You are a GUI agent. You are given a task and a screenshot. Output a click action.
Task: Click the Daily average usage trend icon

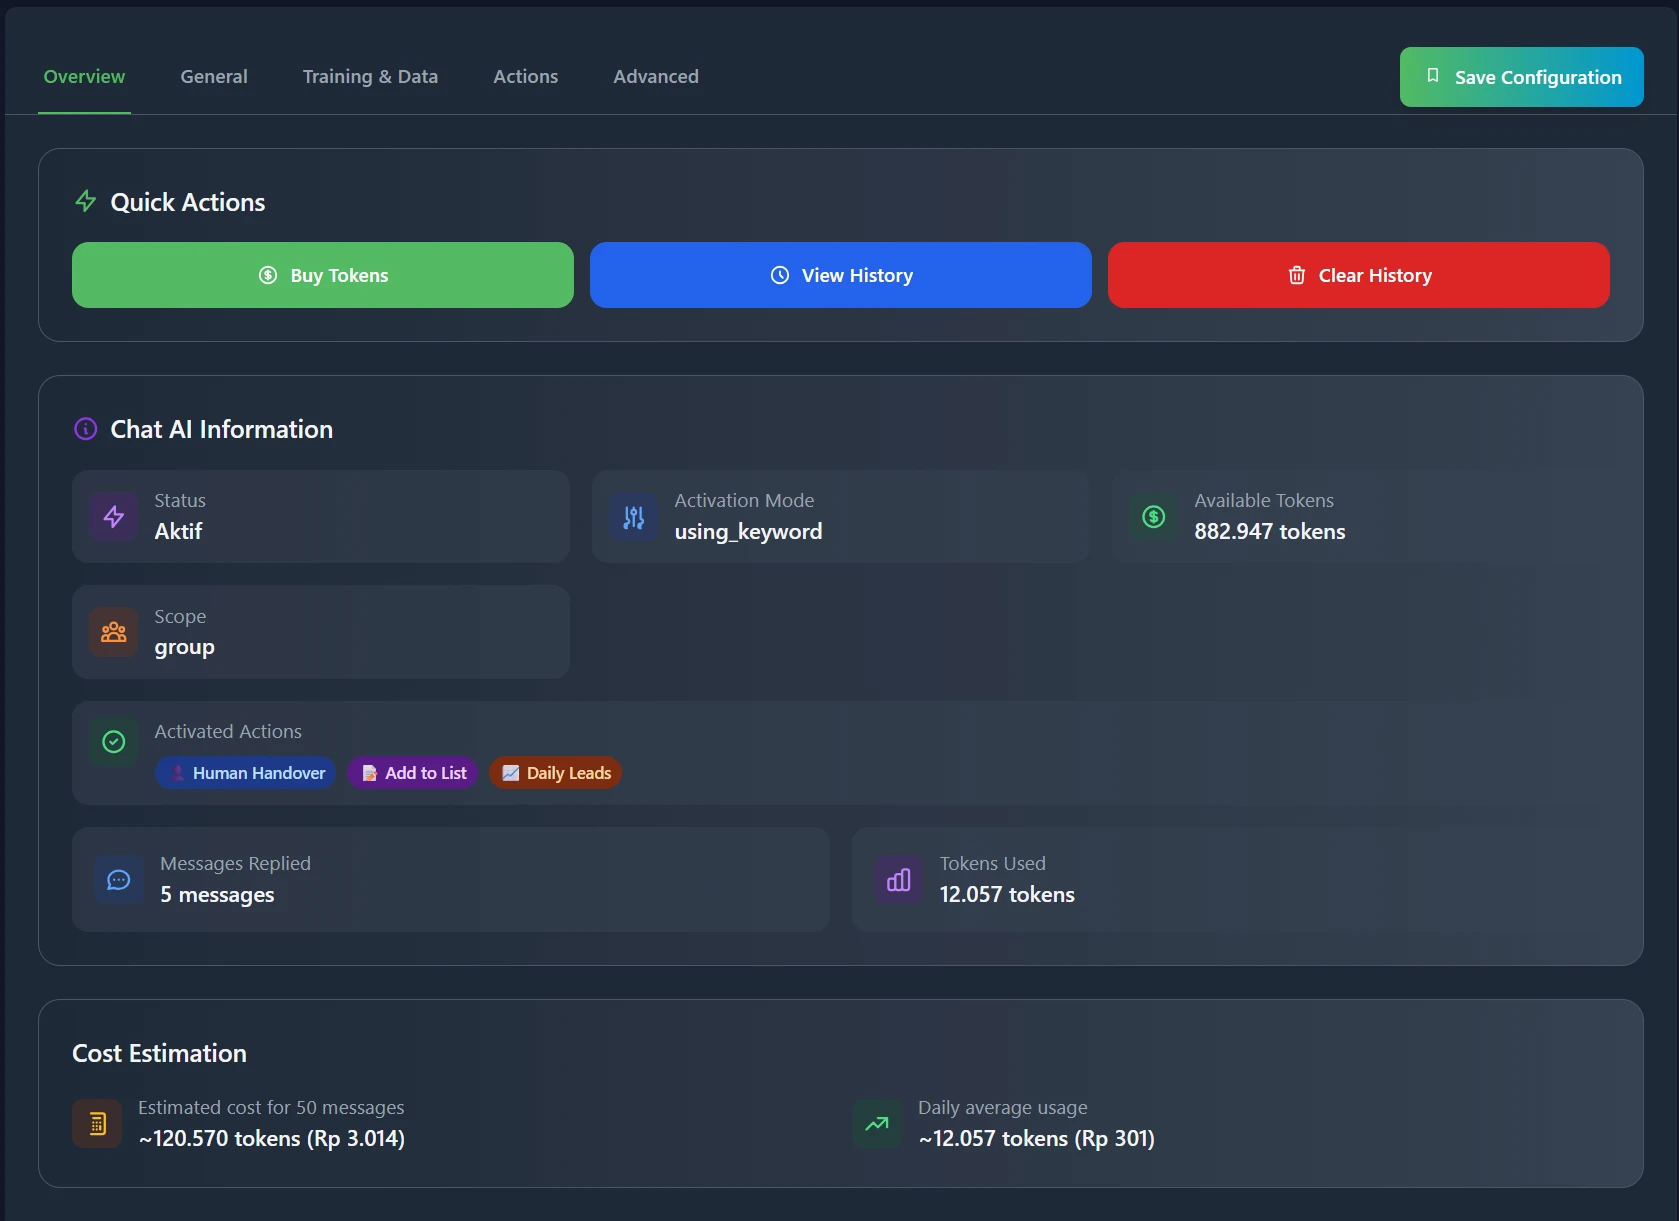[x=877, y=1124]
